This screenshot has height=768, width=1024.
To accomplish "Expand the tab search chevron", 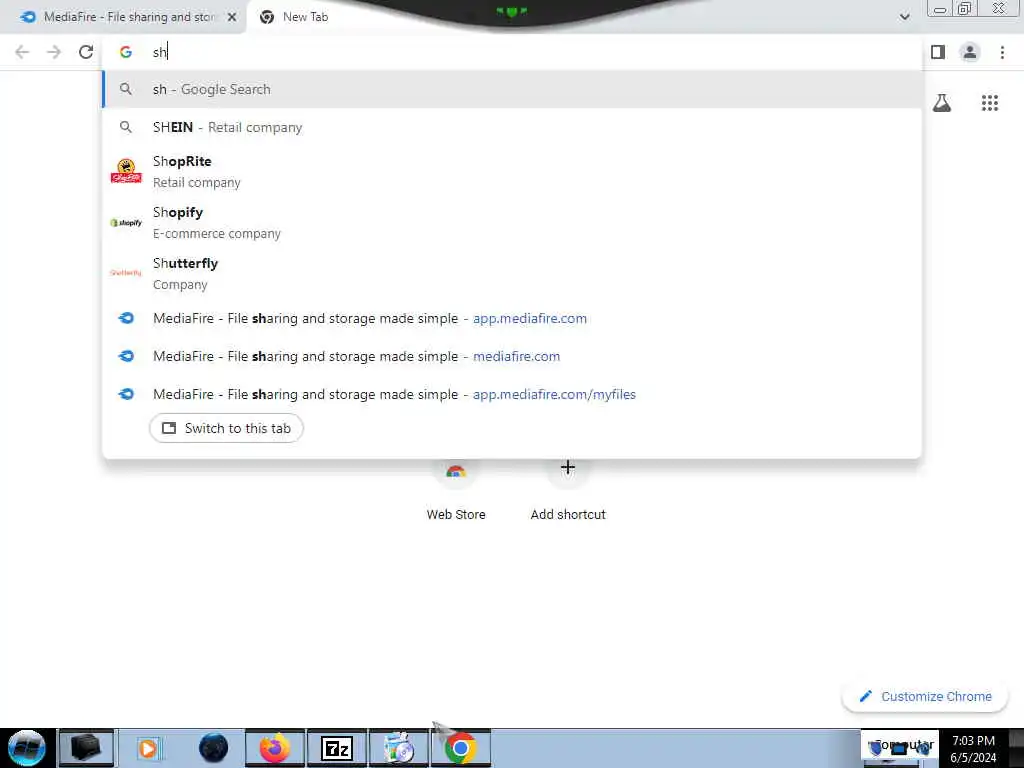I will (904, 17).
